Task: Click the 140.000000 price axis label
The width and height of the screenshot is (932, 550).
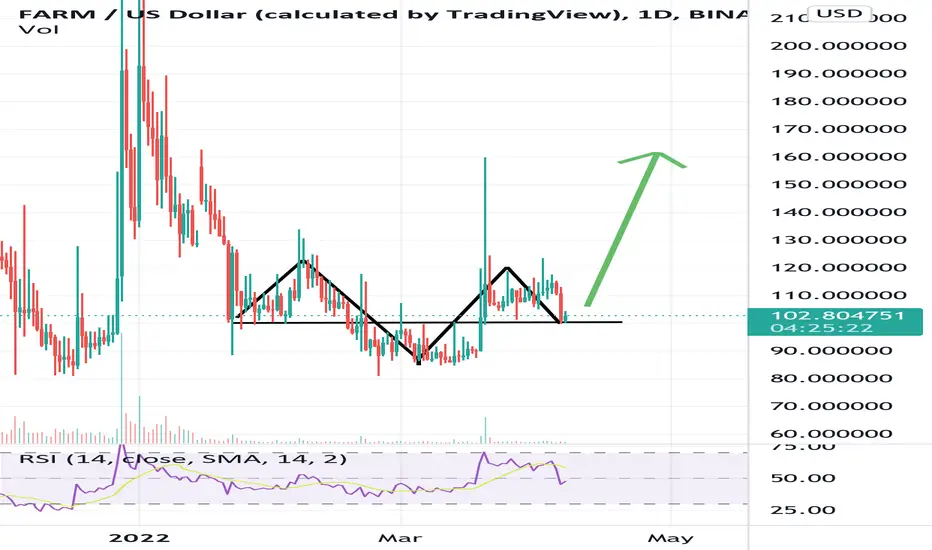Action: 839,212
